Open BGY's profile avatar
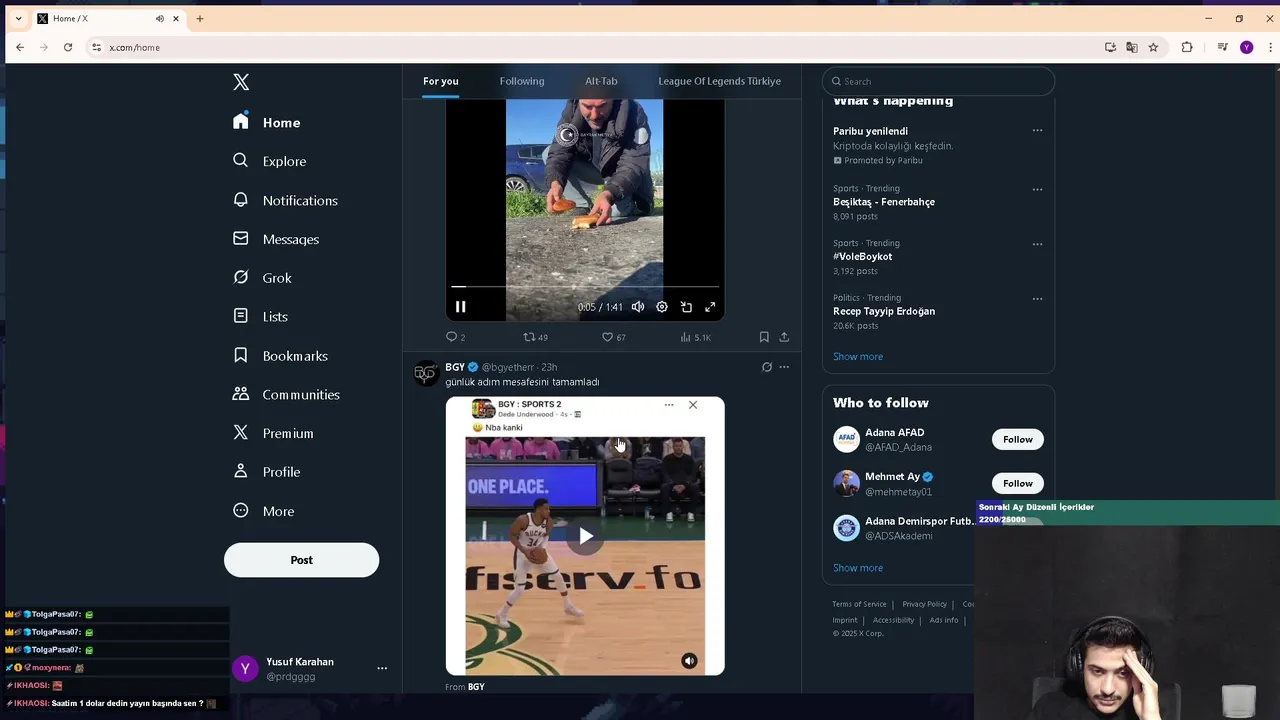The image size is (1280, 720). [427, 374]
